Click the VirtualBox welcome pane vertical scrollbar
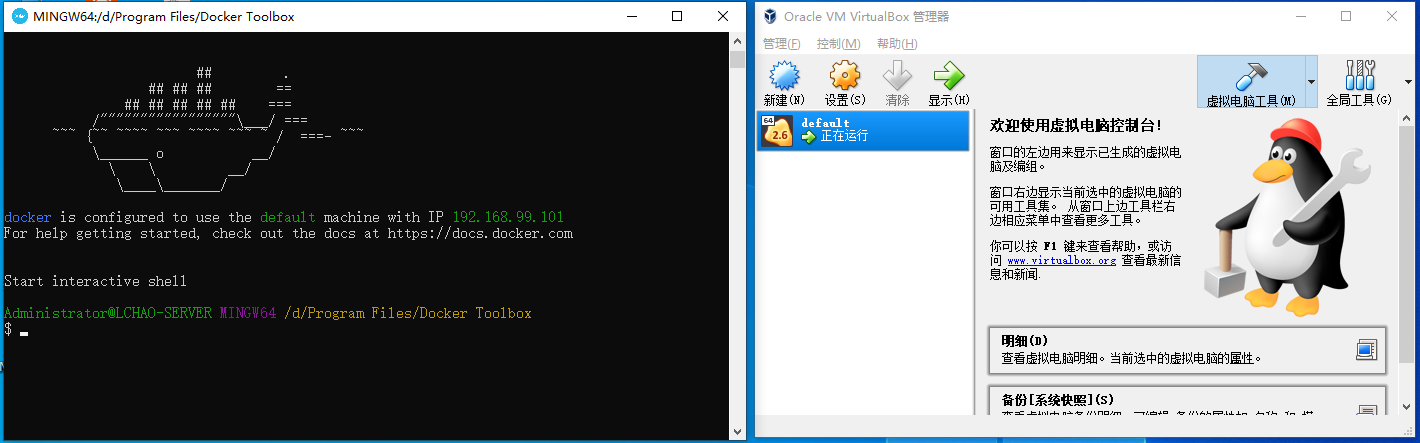The image size is (1420, 443). point(1405,262)
